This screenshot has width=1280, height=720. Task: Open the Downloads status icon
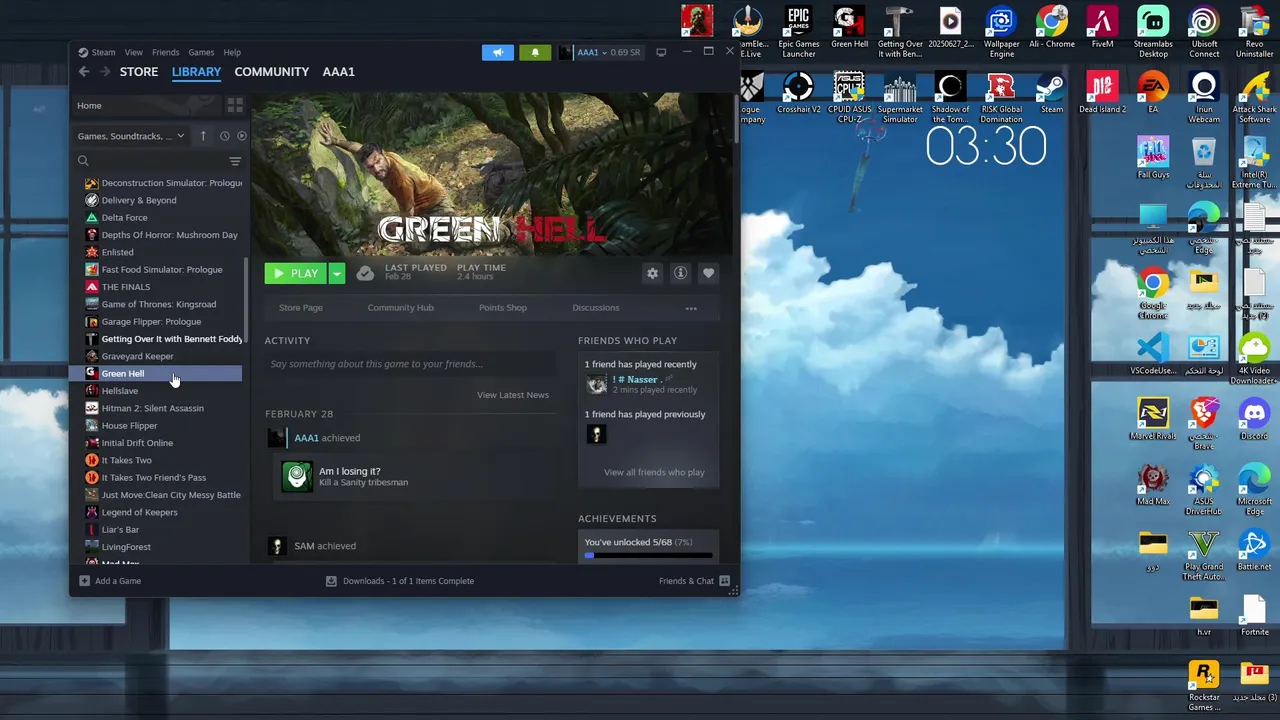point(331,581)
